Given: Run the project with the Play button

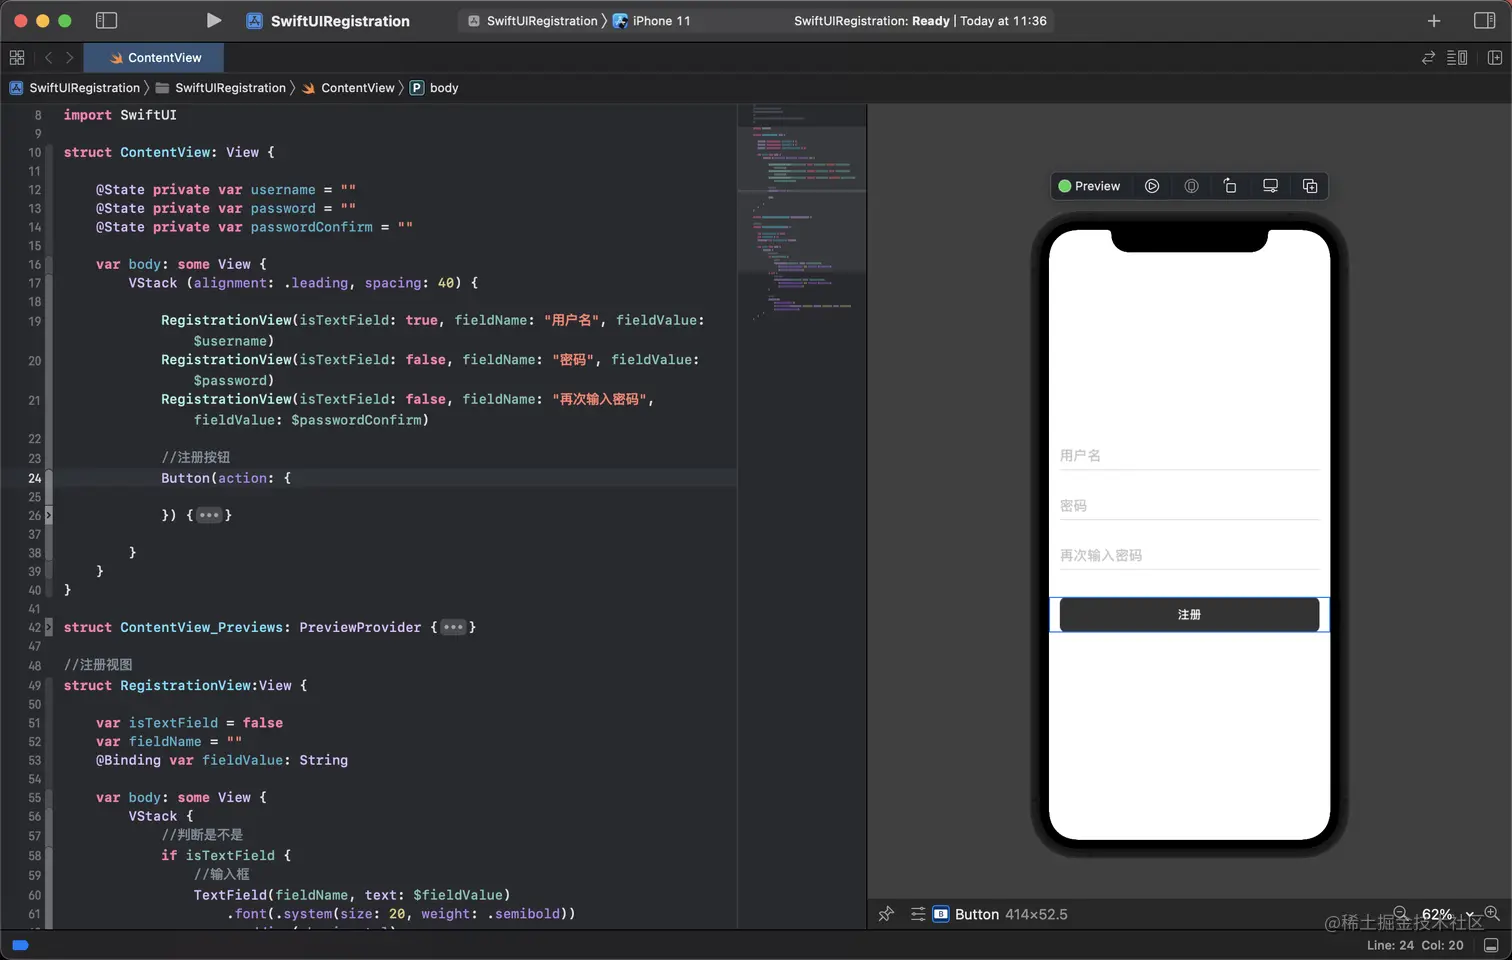Looking at the screenshot, I should (213, 20).
